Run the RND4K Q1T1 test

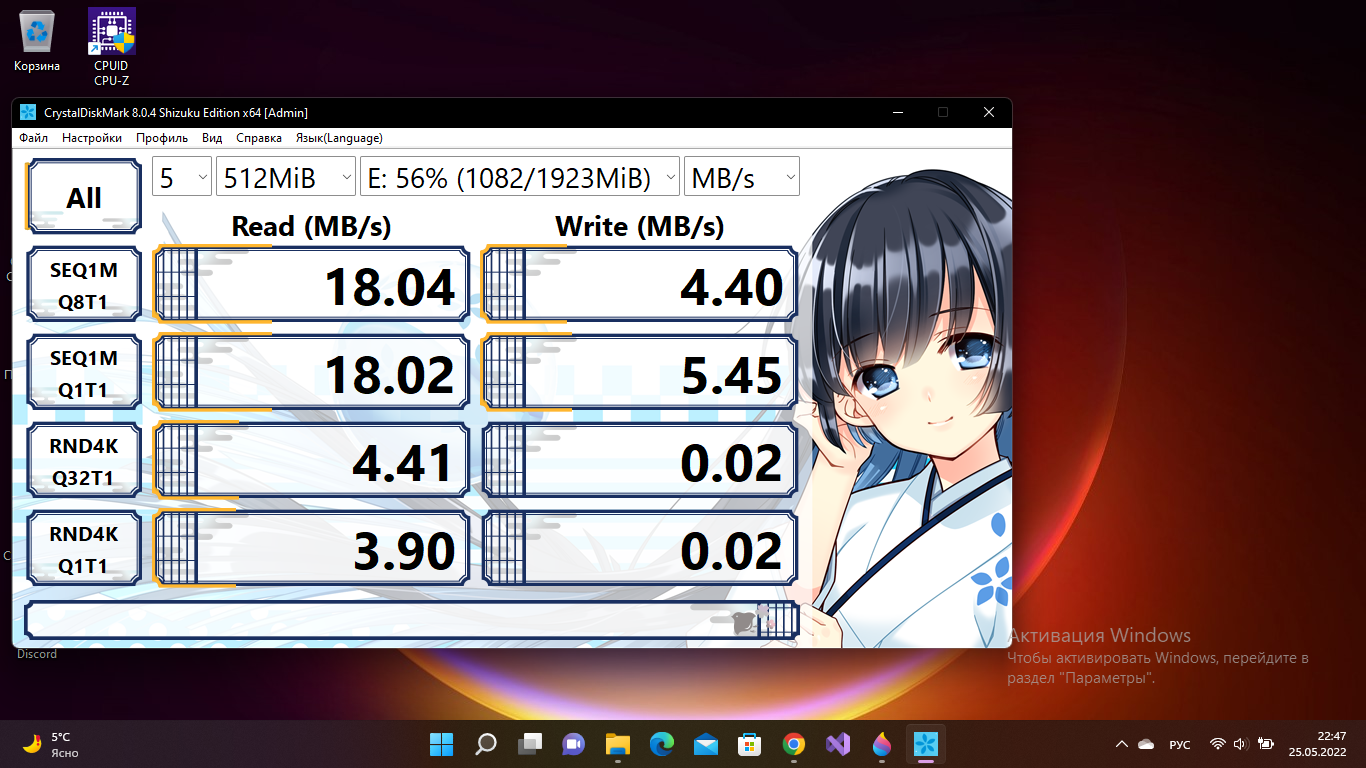click(x=84, y=549)
